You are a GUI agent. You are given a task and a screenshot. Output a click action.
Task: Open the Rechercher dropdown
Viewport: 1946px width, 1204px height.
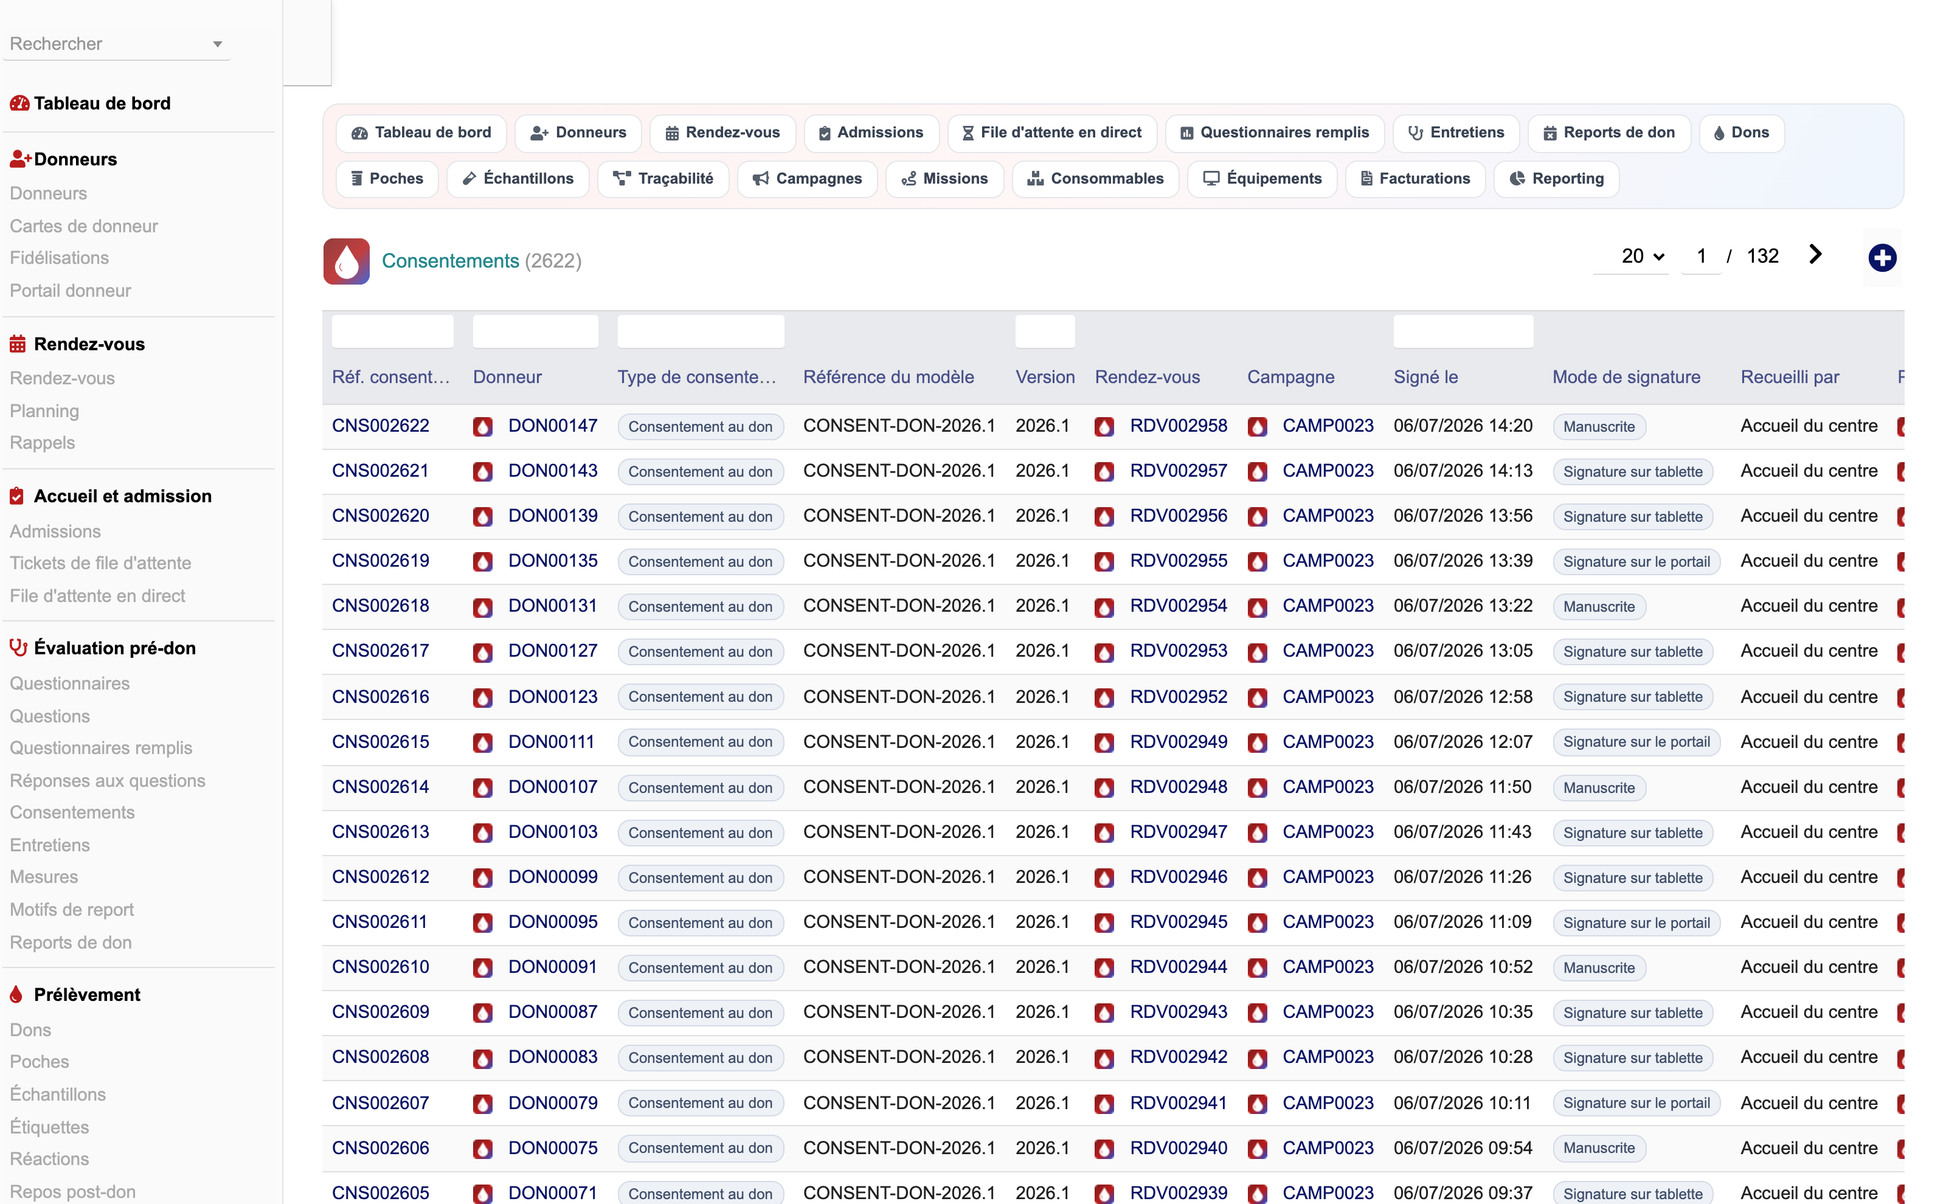point(116,44)
